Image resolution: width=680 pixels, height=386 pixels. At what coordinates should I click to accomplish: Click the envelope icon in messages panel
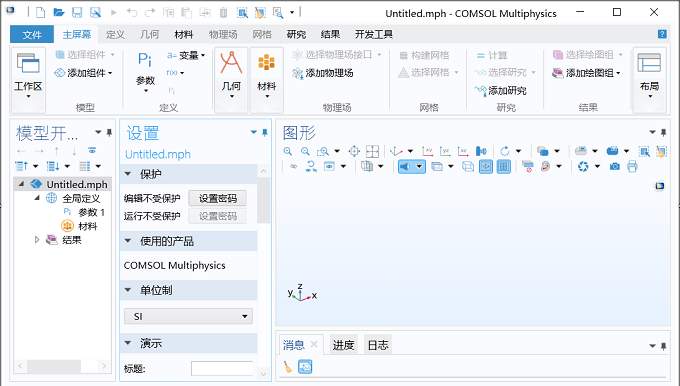[x=305, y=367]
